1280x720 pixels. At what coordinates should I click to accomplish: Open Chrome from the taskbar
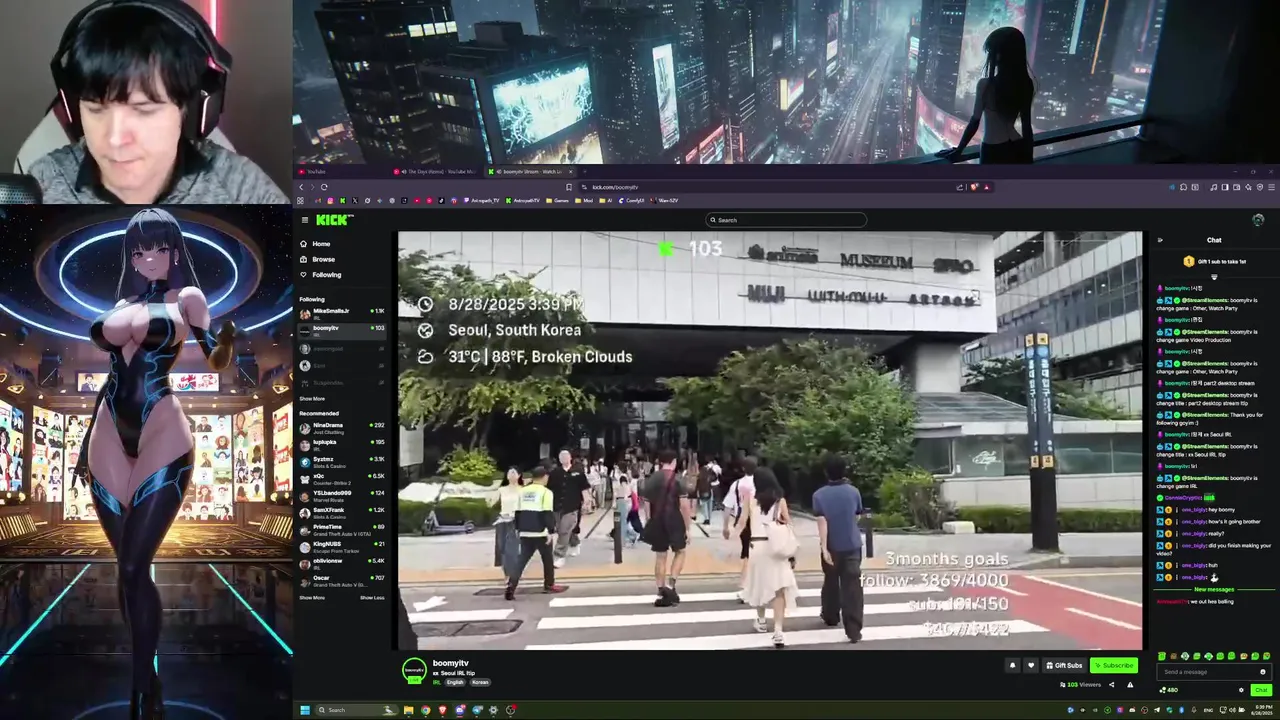point(426,710)
